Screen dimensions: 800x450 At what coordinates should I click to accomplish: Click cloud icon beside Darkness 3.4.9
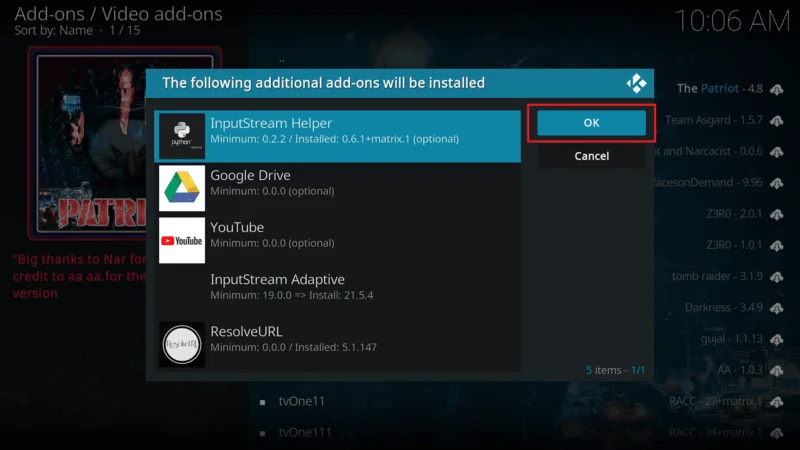777,308
